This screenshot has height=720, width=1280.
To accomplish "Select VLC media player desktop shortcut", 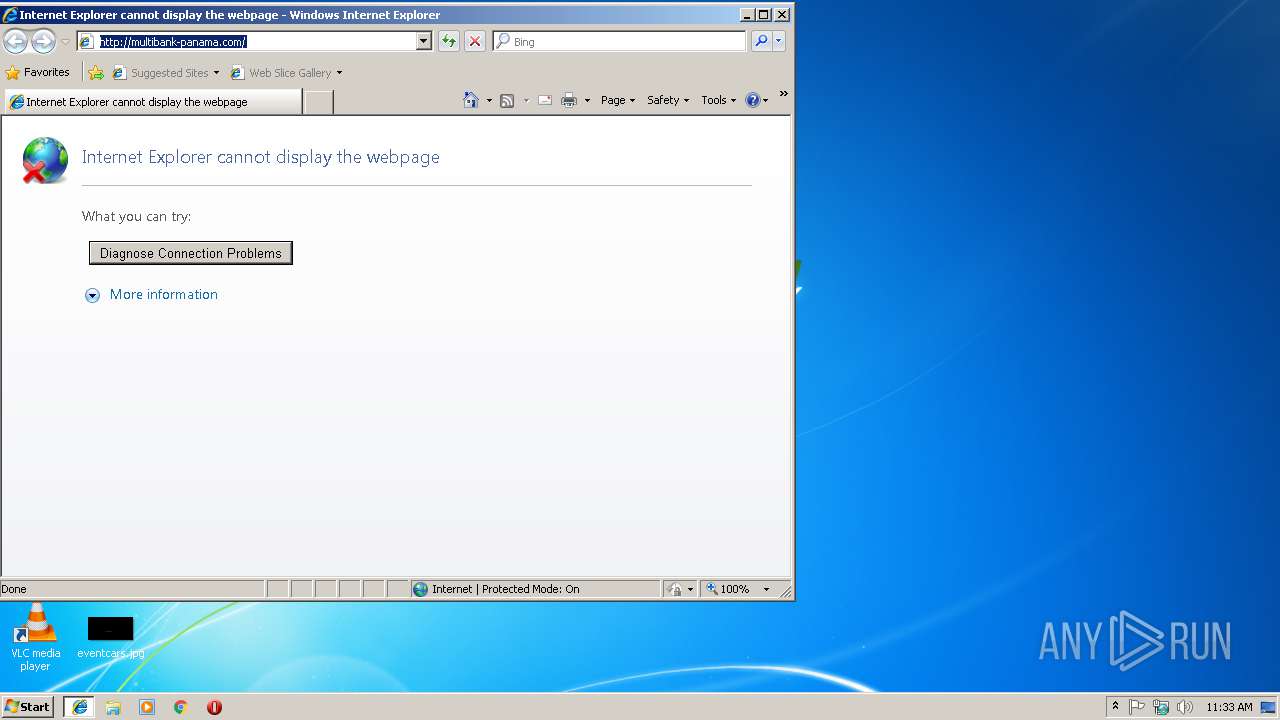I will click(35, 637).
